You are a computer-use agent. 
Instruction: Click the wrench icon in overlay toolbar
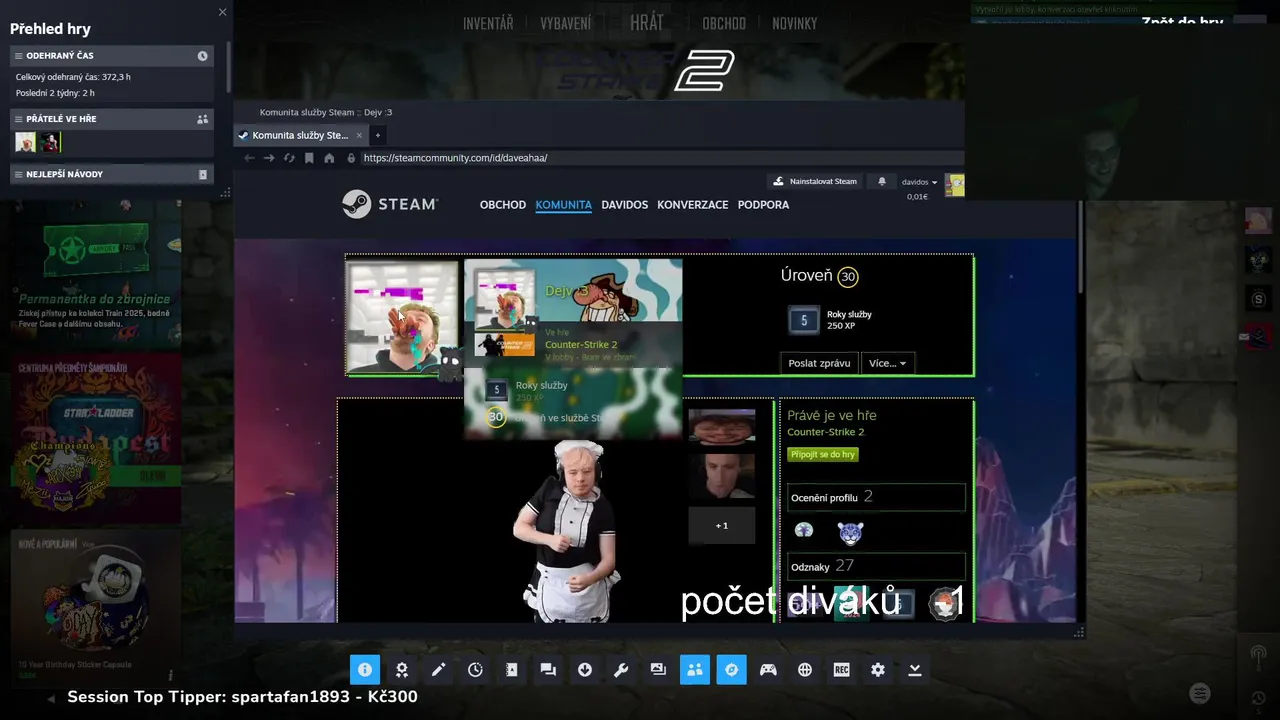[x=621, y=670]
